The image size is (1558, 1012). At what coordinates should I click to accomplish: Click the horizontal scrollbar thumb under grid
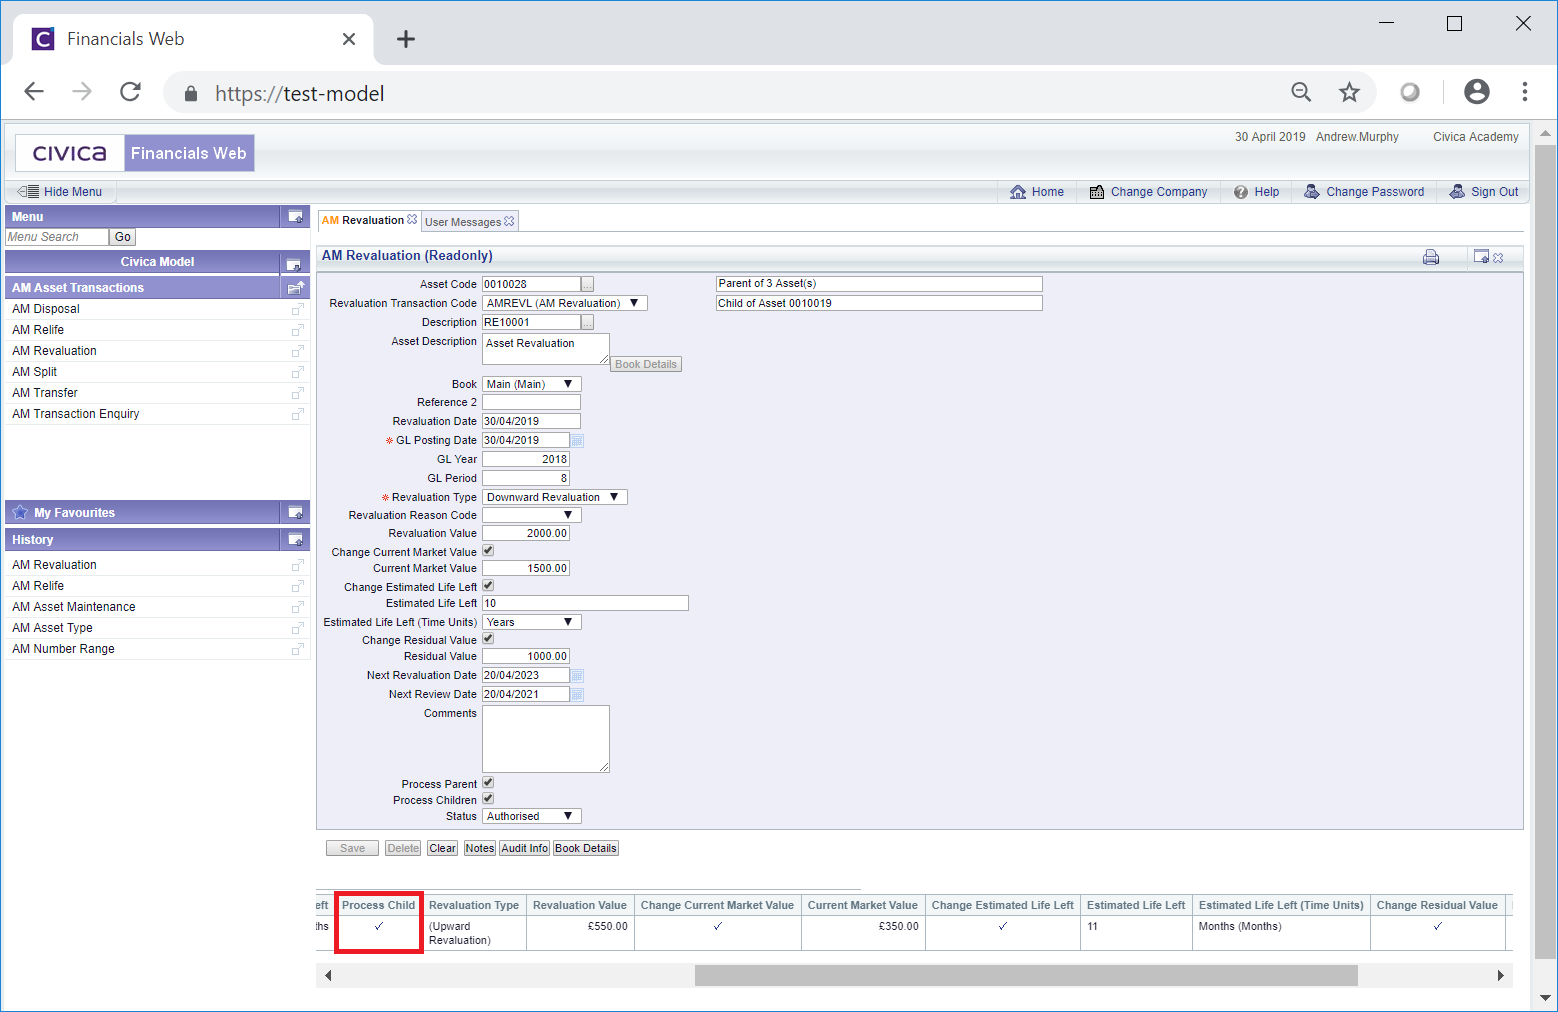[x=1026, y=975]
